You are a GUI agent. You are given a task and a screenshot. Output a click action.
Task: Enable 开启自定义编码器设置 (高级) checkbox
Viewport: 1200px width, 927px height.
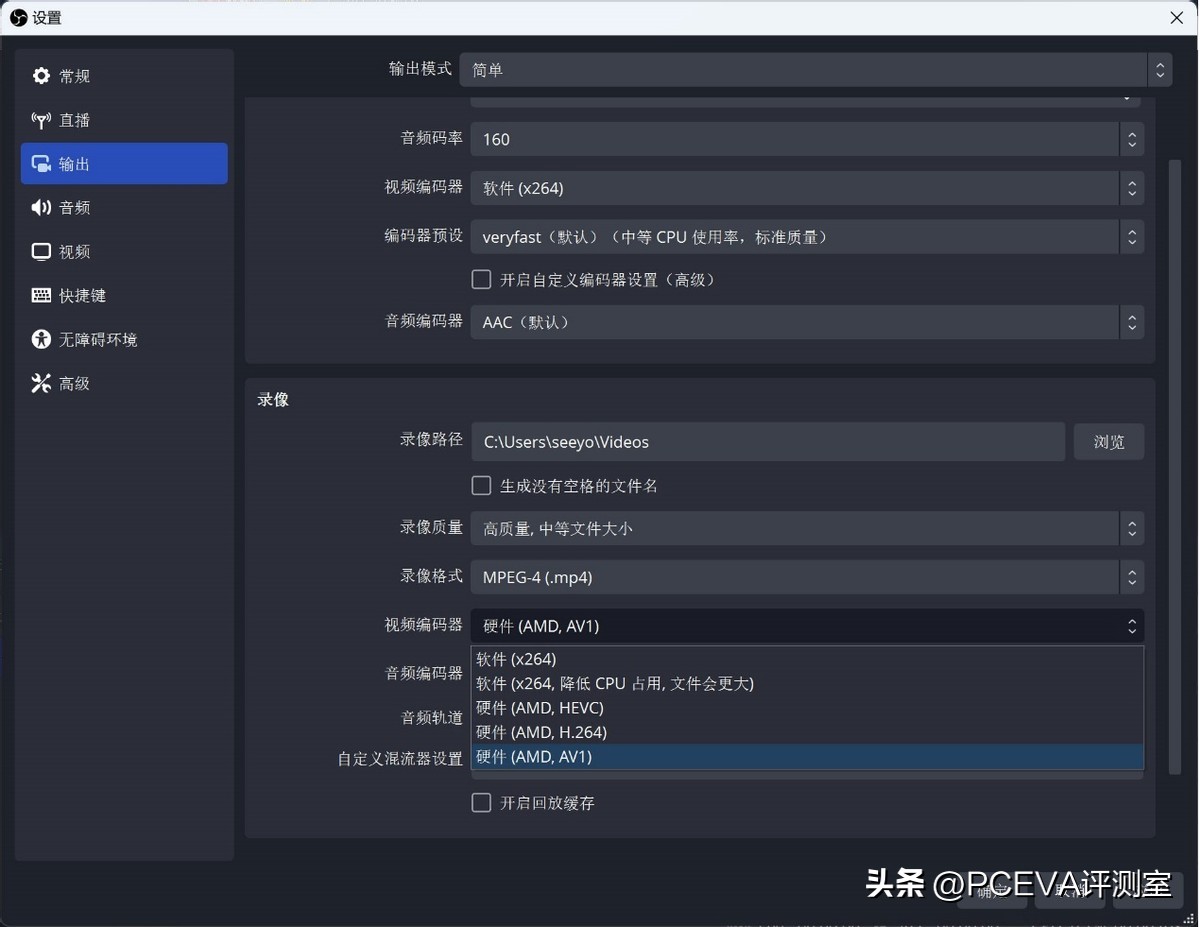(x=481, y=279)
